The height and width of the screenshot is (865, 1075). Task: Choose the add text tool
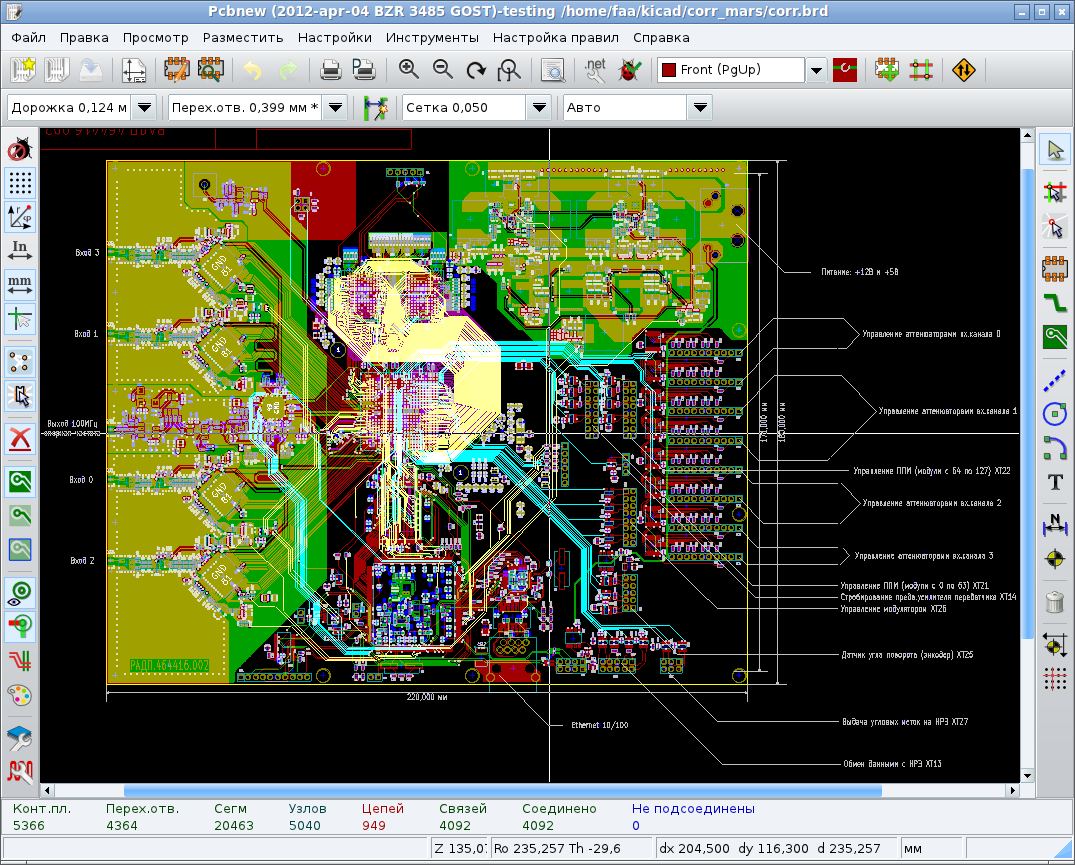tap(1054, 482)
